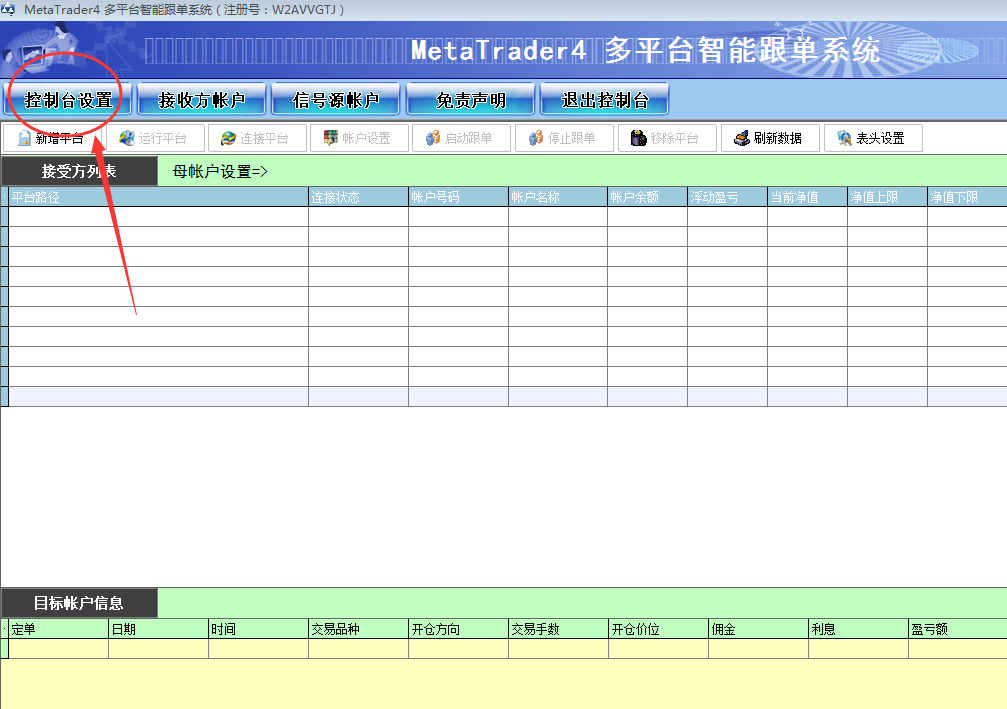This screenshot has height=709, width=1007.
Task: Click the 盈亏额 column header
Action: tap(958, 629)
